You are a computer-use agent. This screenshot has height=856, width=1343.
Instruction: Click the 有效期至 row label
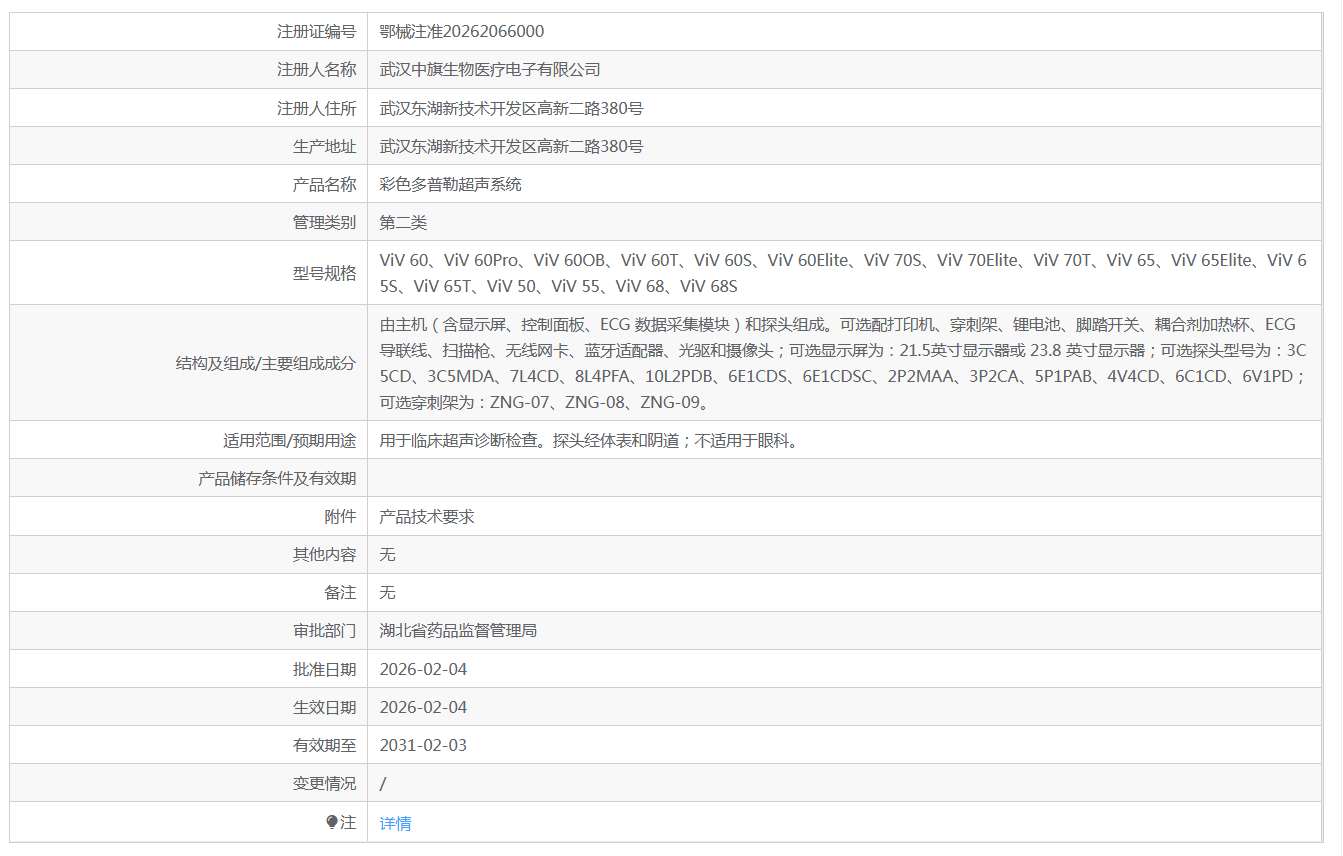tap(324, 745)
